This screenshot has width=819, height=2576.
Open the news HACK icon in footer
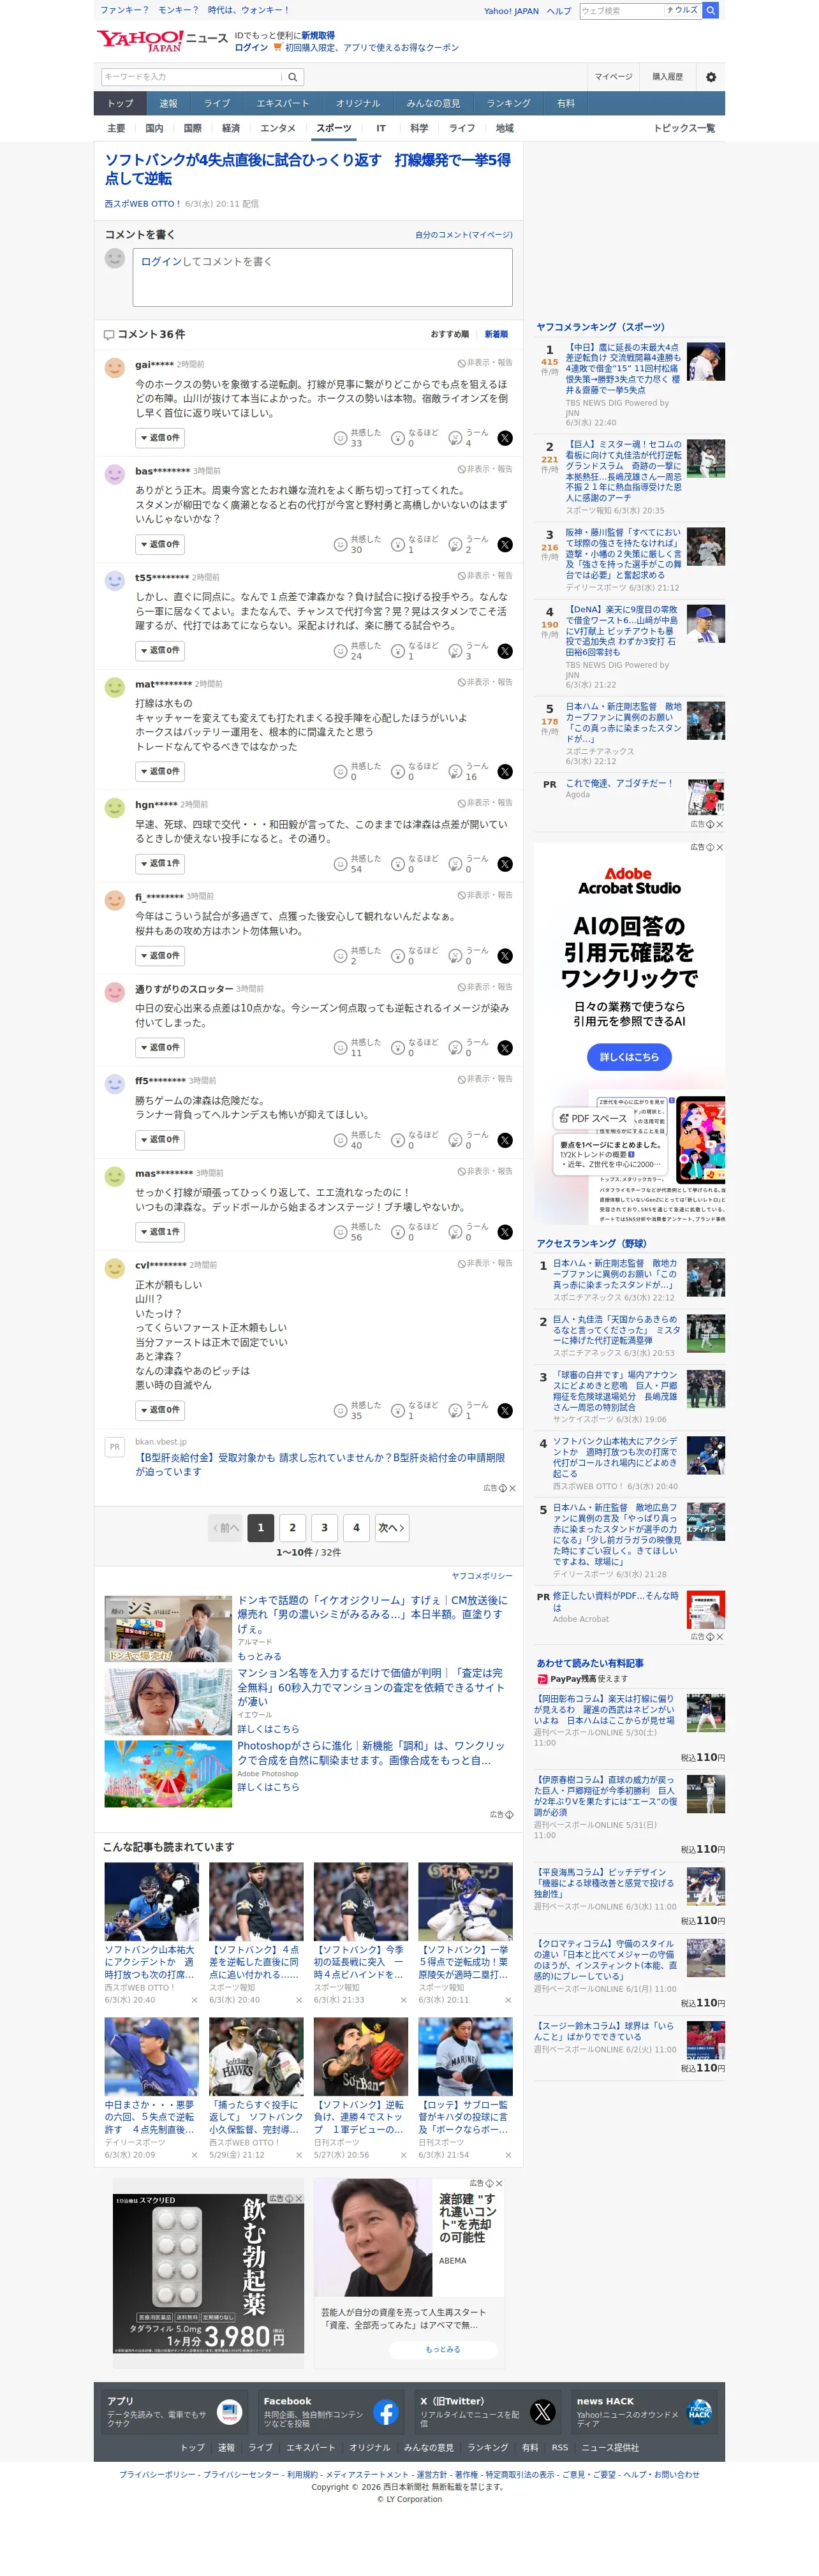click(699, 2412)
